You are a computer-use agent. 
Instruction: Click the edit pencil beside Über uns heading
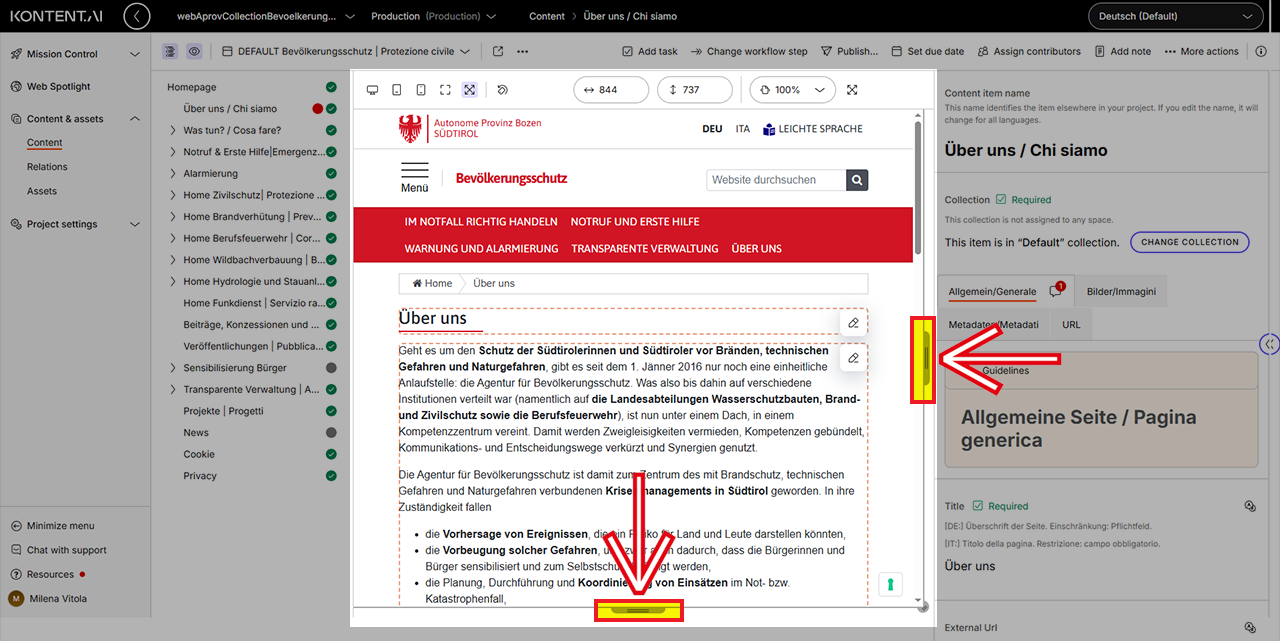click(x=853, y=323)
